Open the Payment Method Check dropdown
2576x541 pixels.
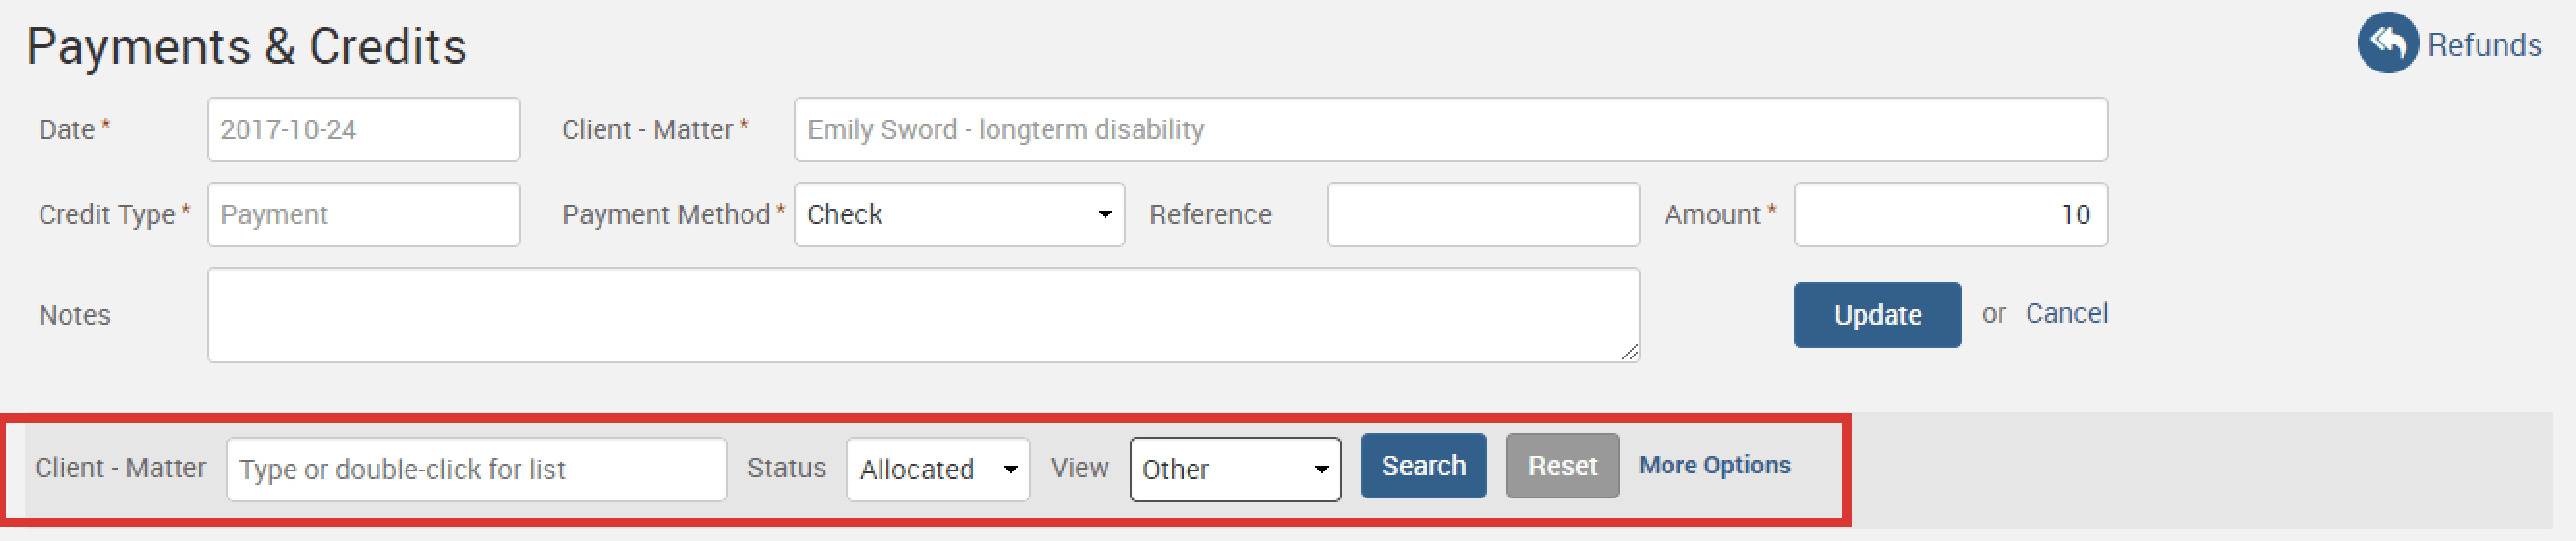[x=958, y=215]
